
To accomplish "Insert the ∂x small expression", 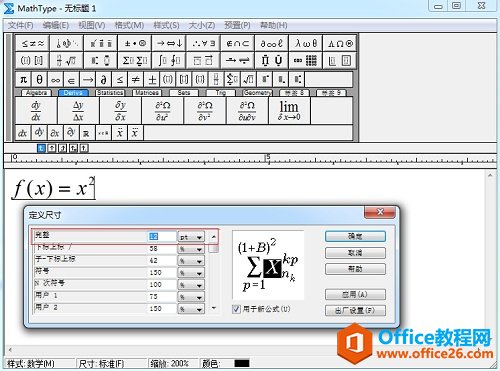I will click(55, 133).
